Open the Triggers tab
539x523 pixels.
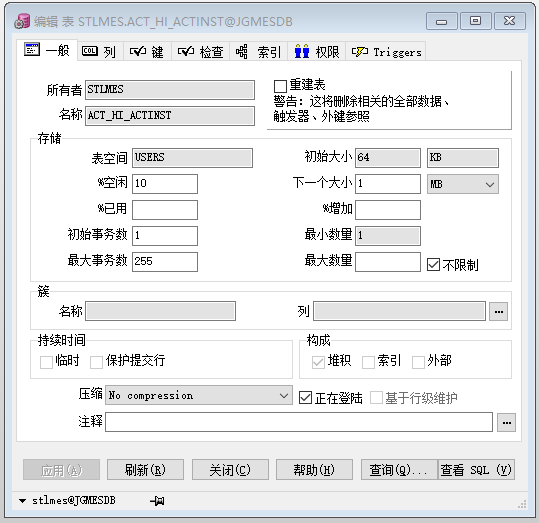click(386, 52)
